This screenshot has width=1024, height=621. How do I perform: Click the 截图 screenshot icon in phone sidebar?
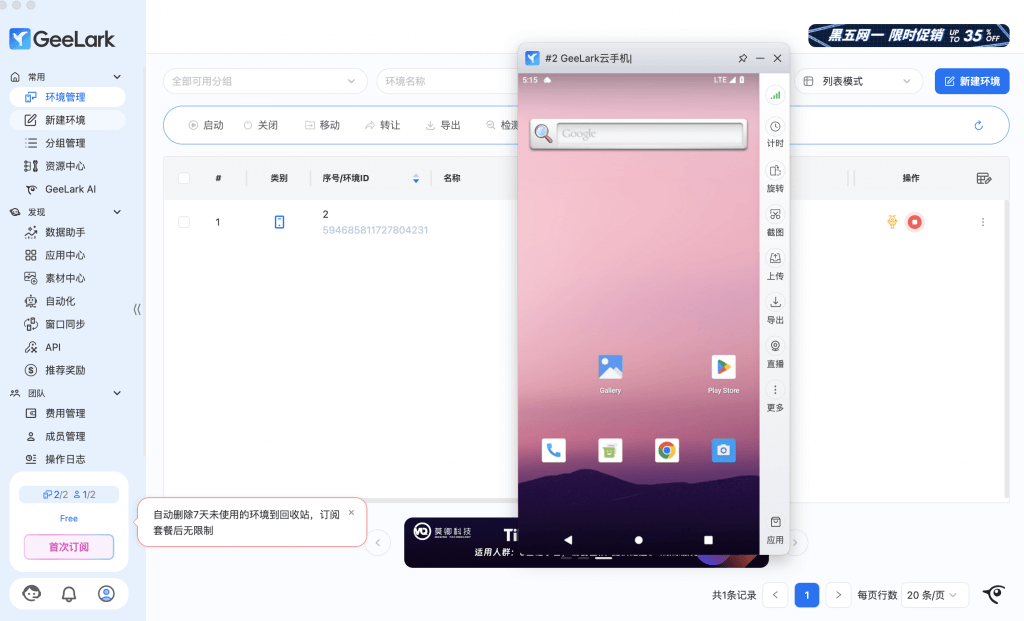(775, 215)
